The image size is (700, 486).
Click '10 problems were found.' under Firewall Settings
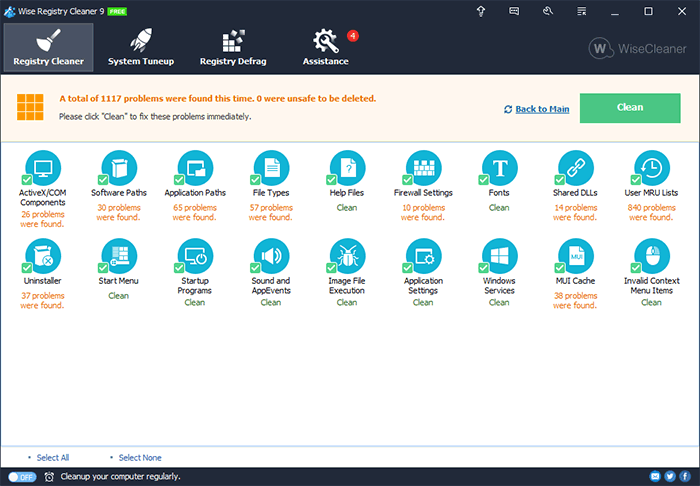point(423,212)
